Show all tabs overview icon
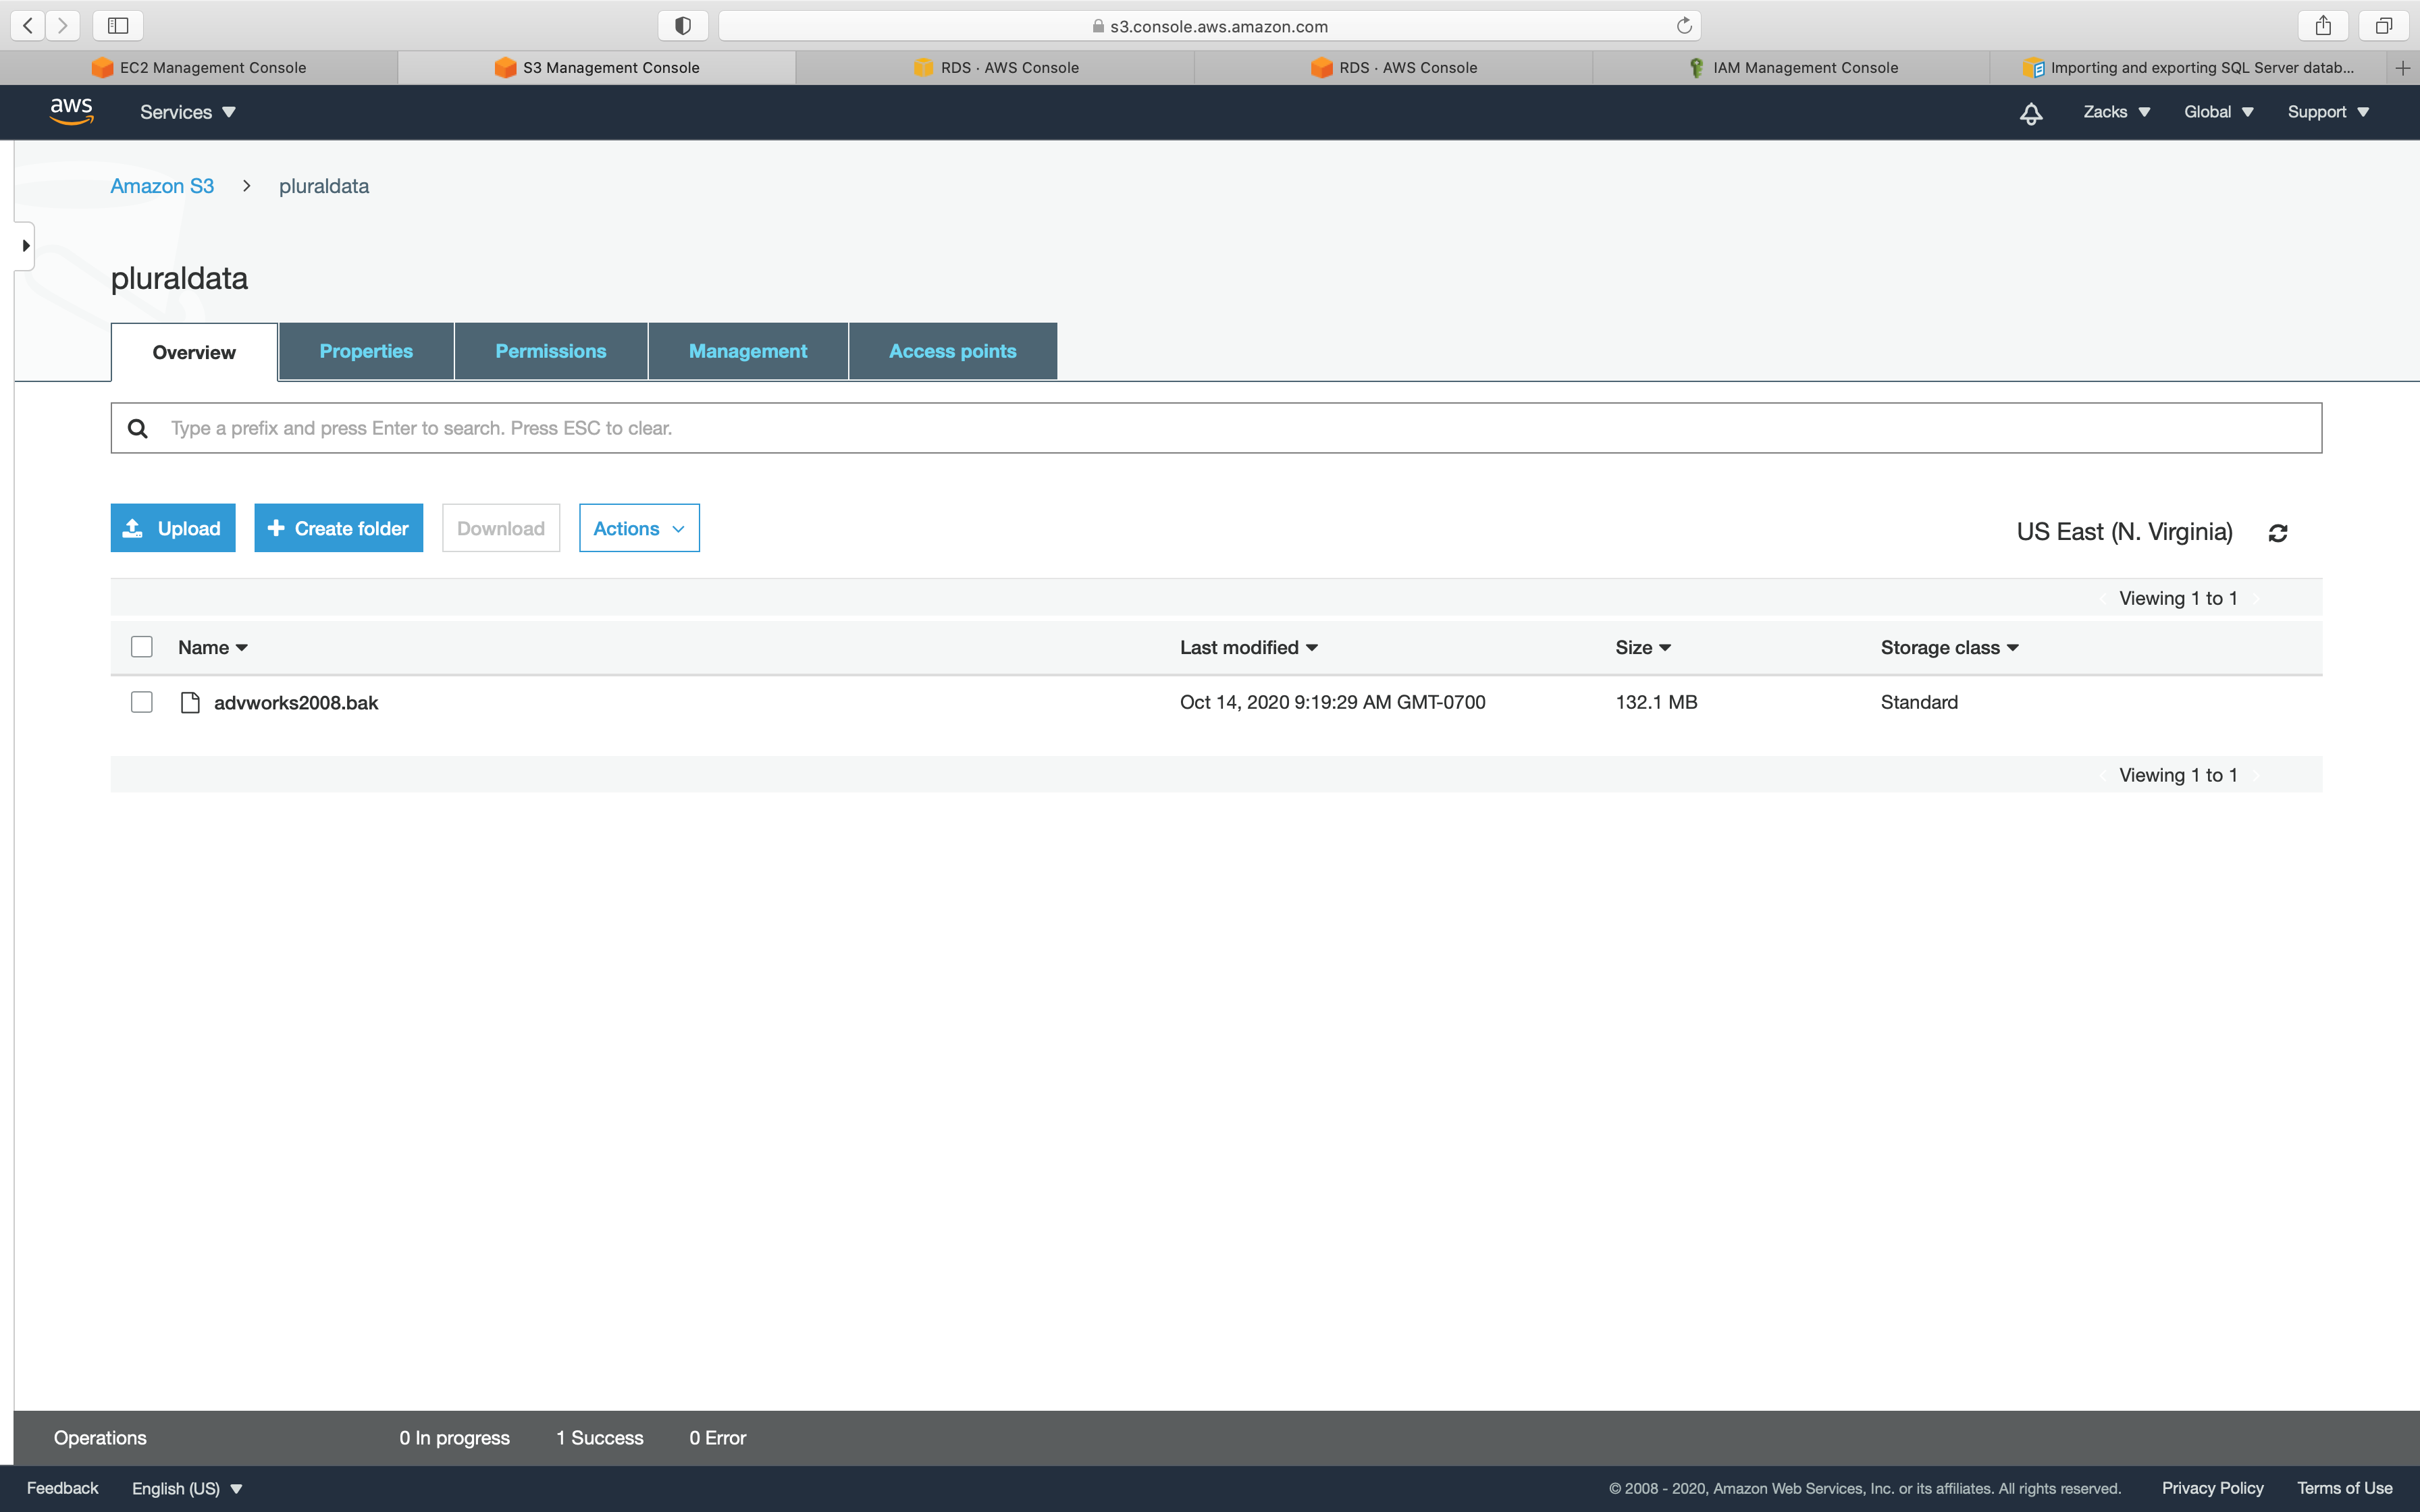 (x=2383, y=26)
